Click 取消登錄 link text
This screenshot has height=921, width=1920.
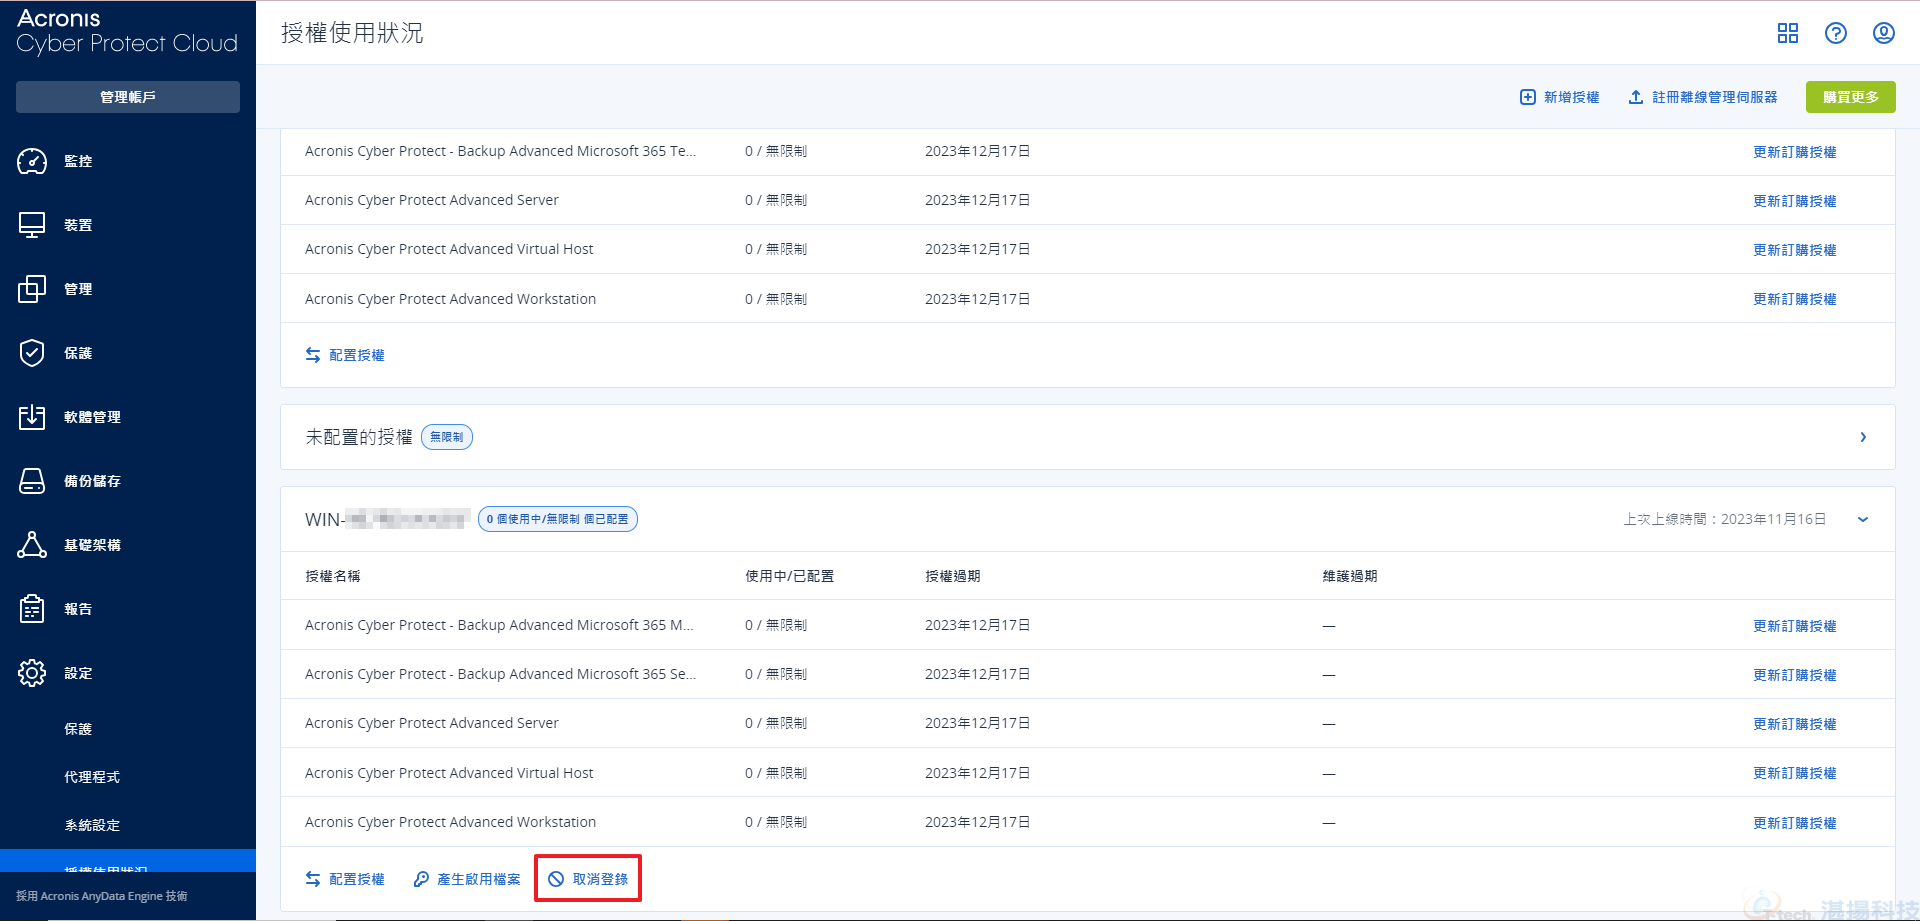pos(601,879)
